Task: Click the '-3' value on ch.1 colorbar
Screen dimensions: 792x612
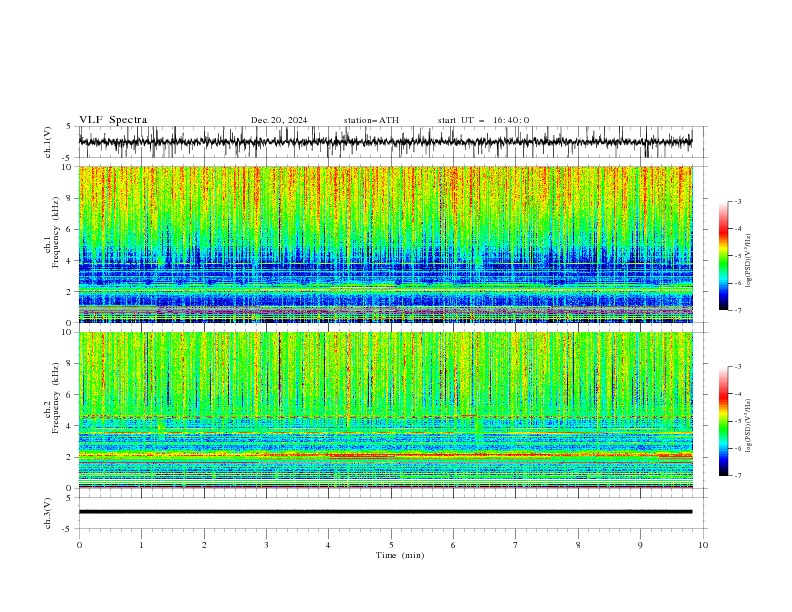Action: (x=738, y=201)
